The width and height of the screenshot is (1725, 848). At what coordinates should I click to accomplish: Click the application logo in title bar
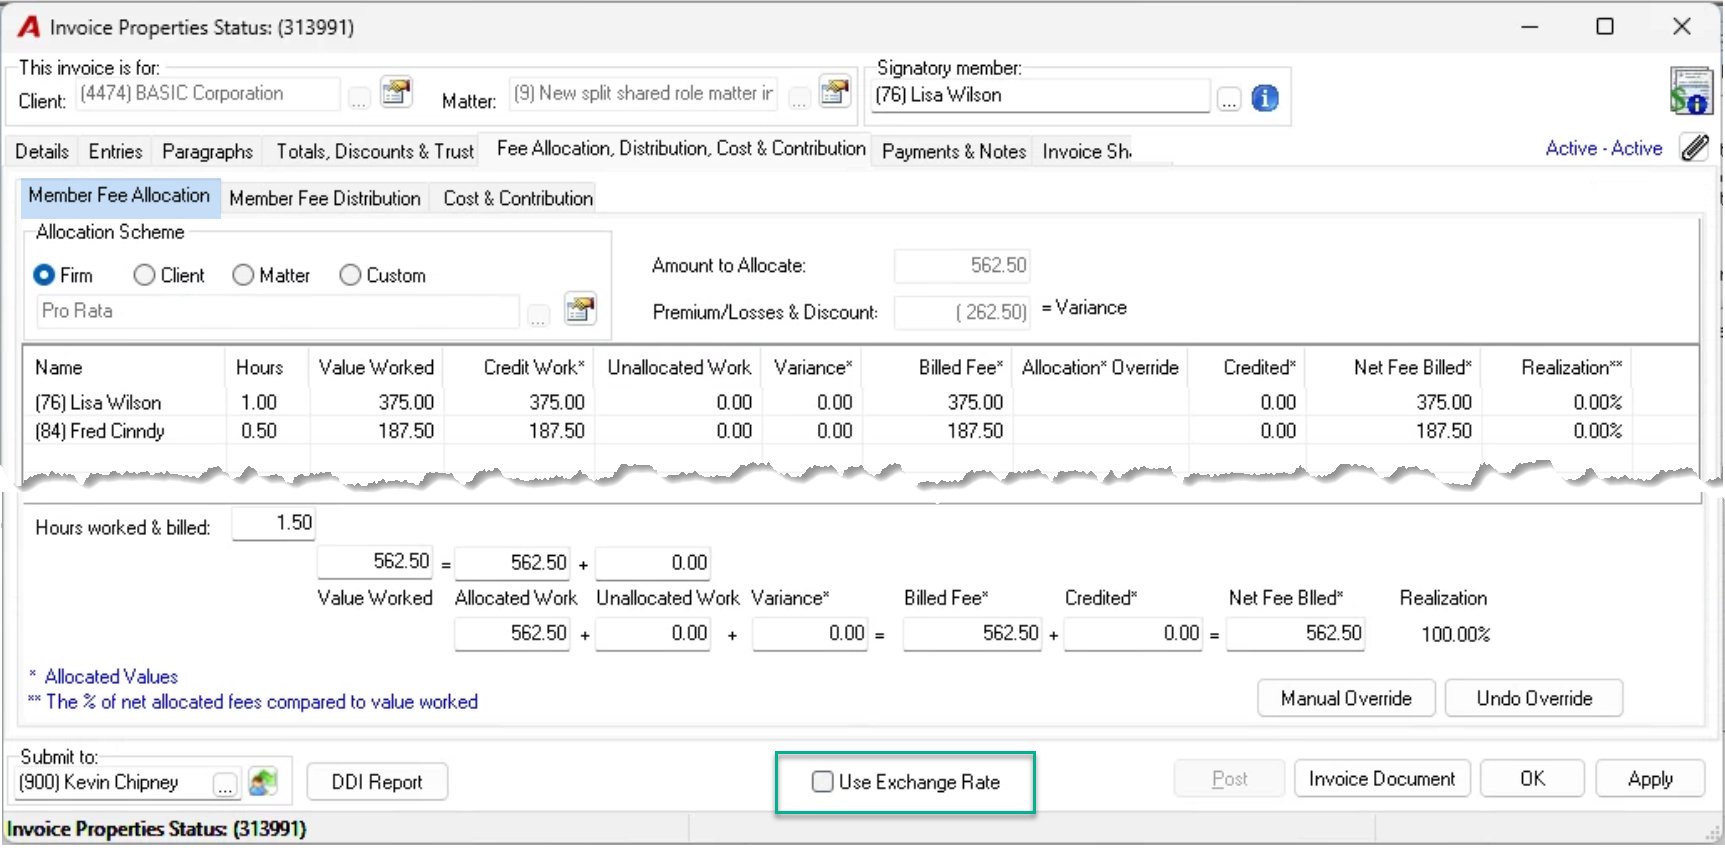30,27
